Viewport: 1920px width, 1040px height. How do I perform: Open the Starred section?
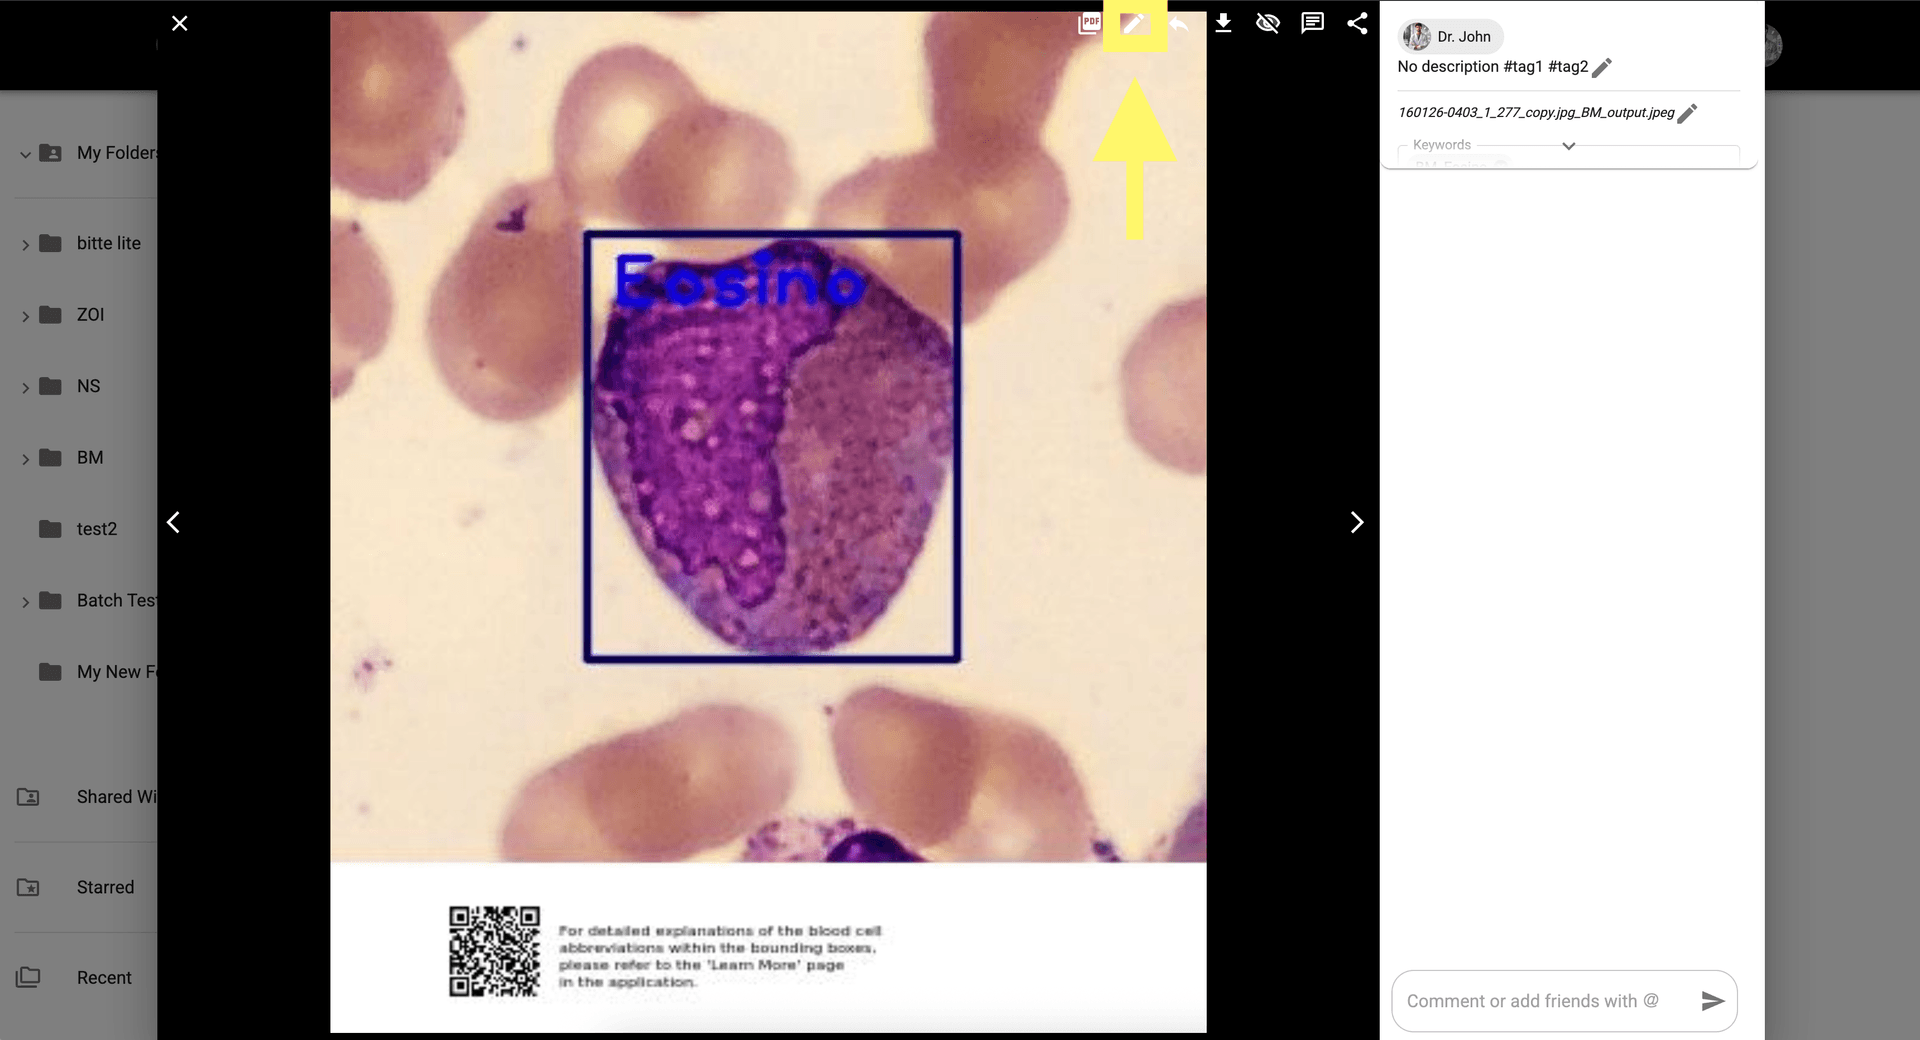105,887
